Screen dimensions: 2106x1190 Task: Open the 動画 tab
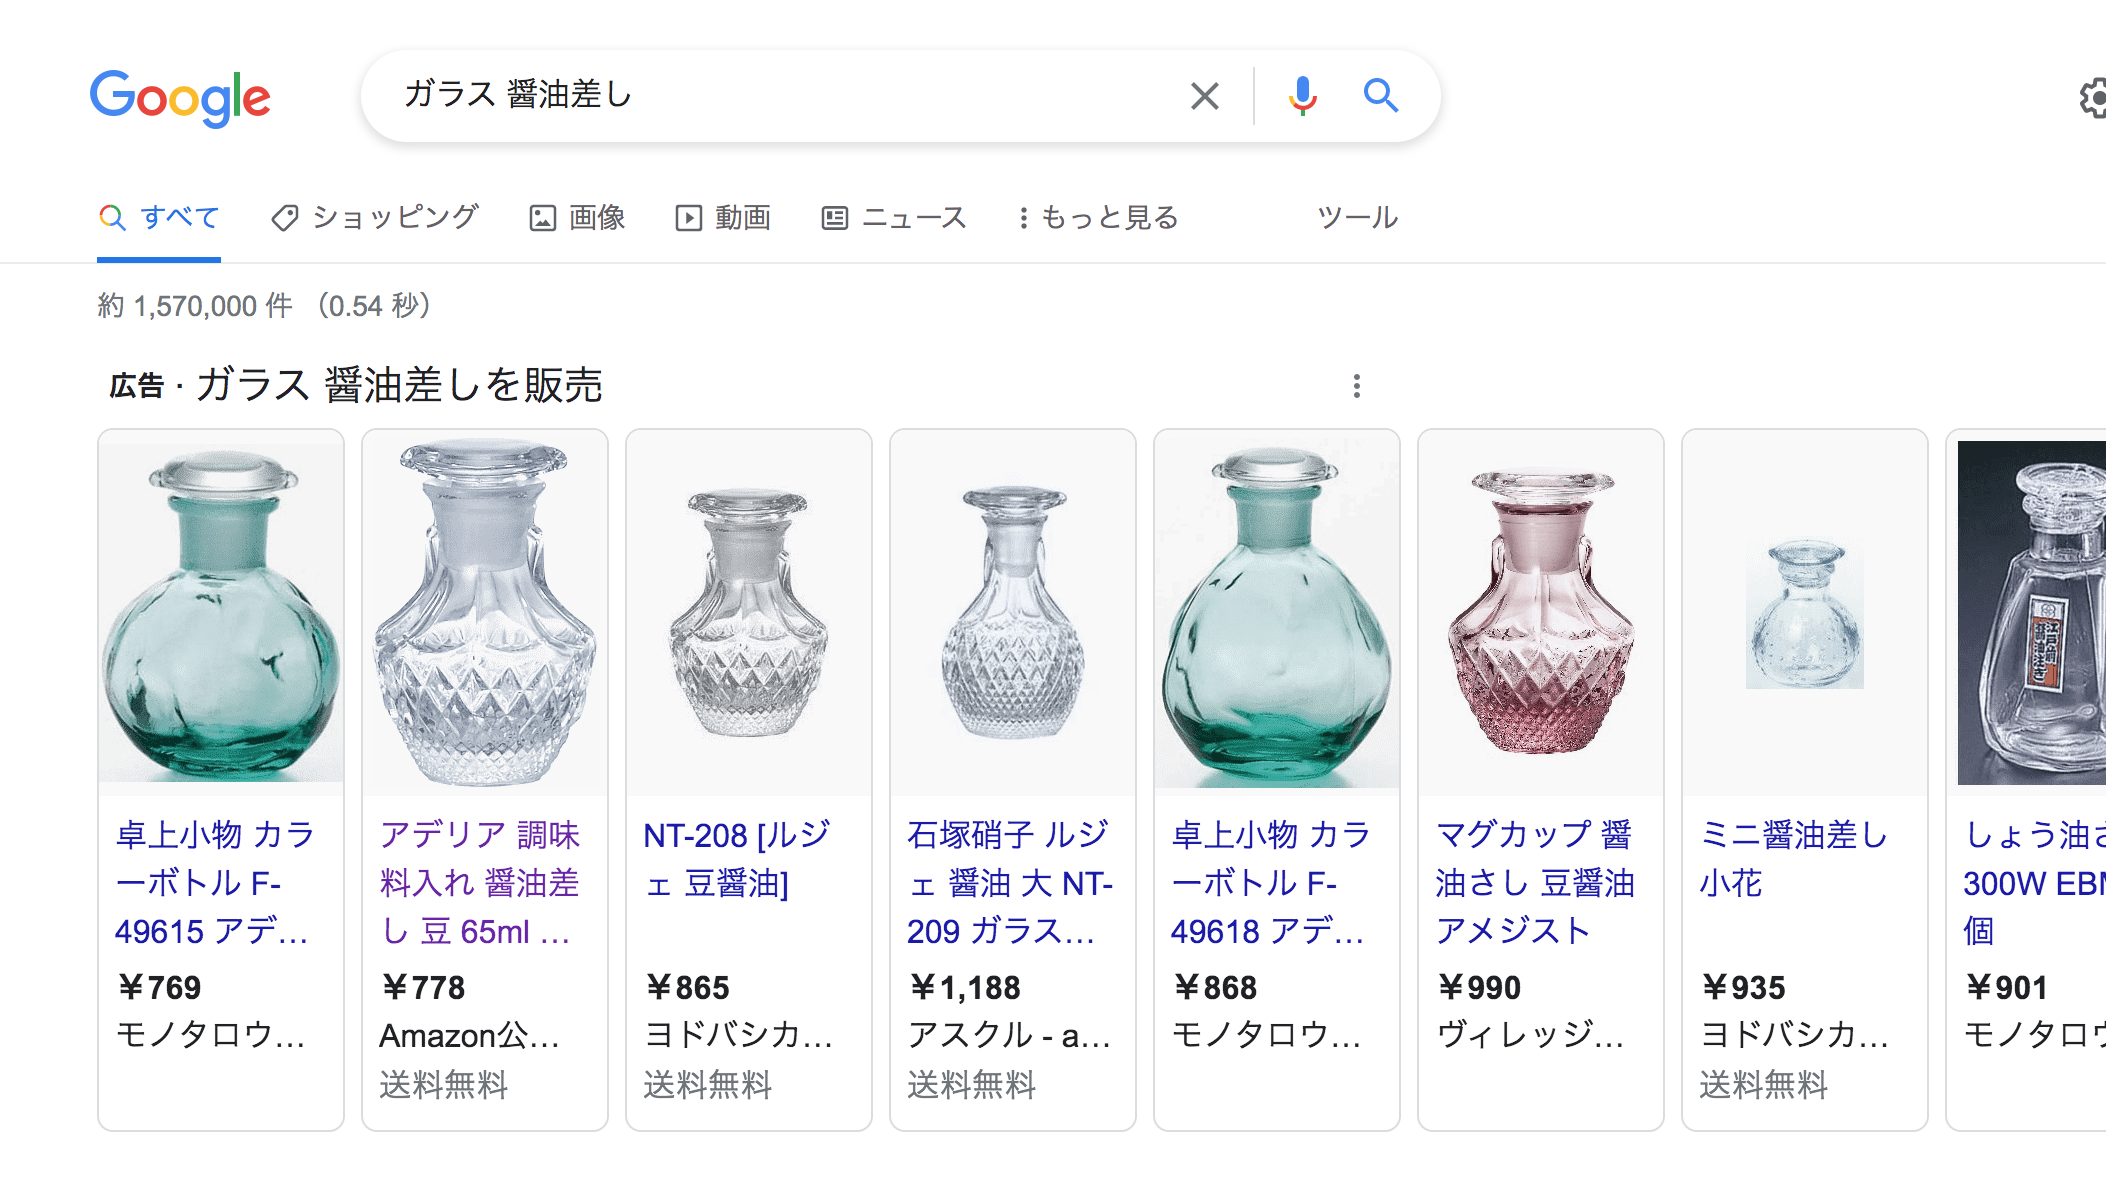pos(723,217)
